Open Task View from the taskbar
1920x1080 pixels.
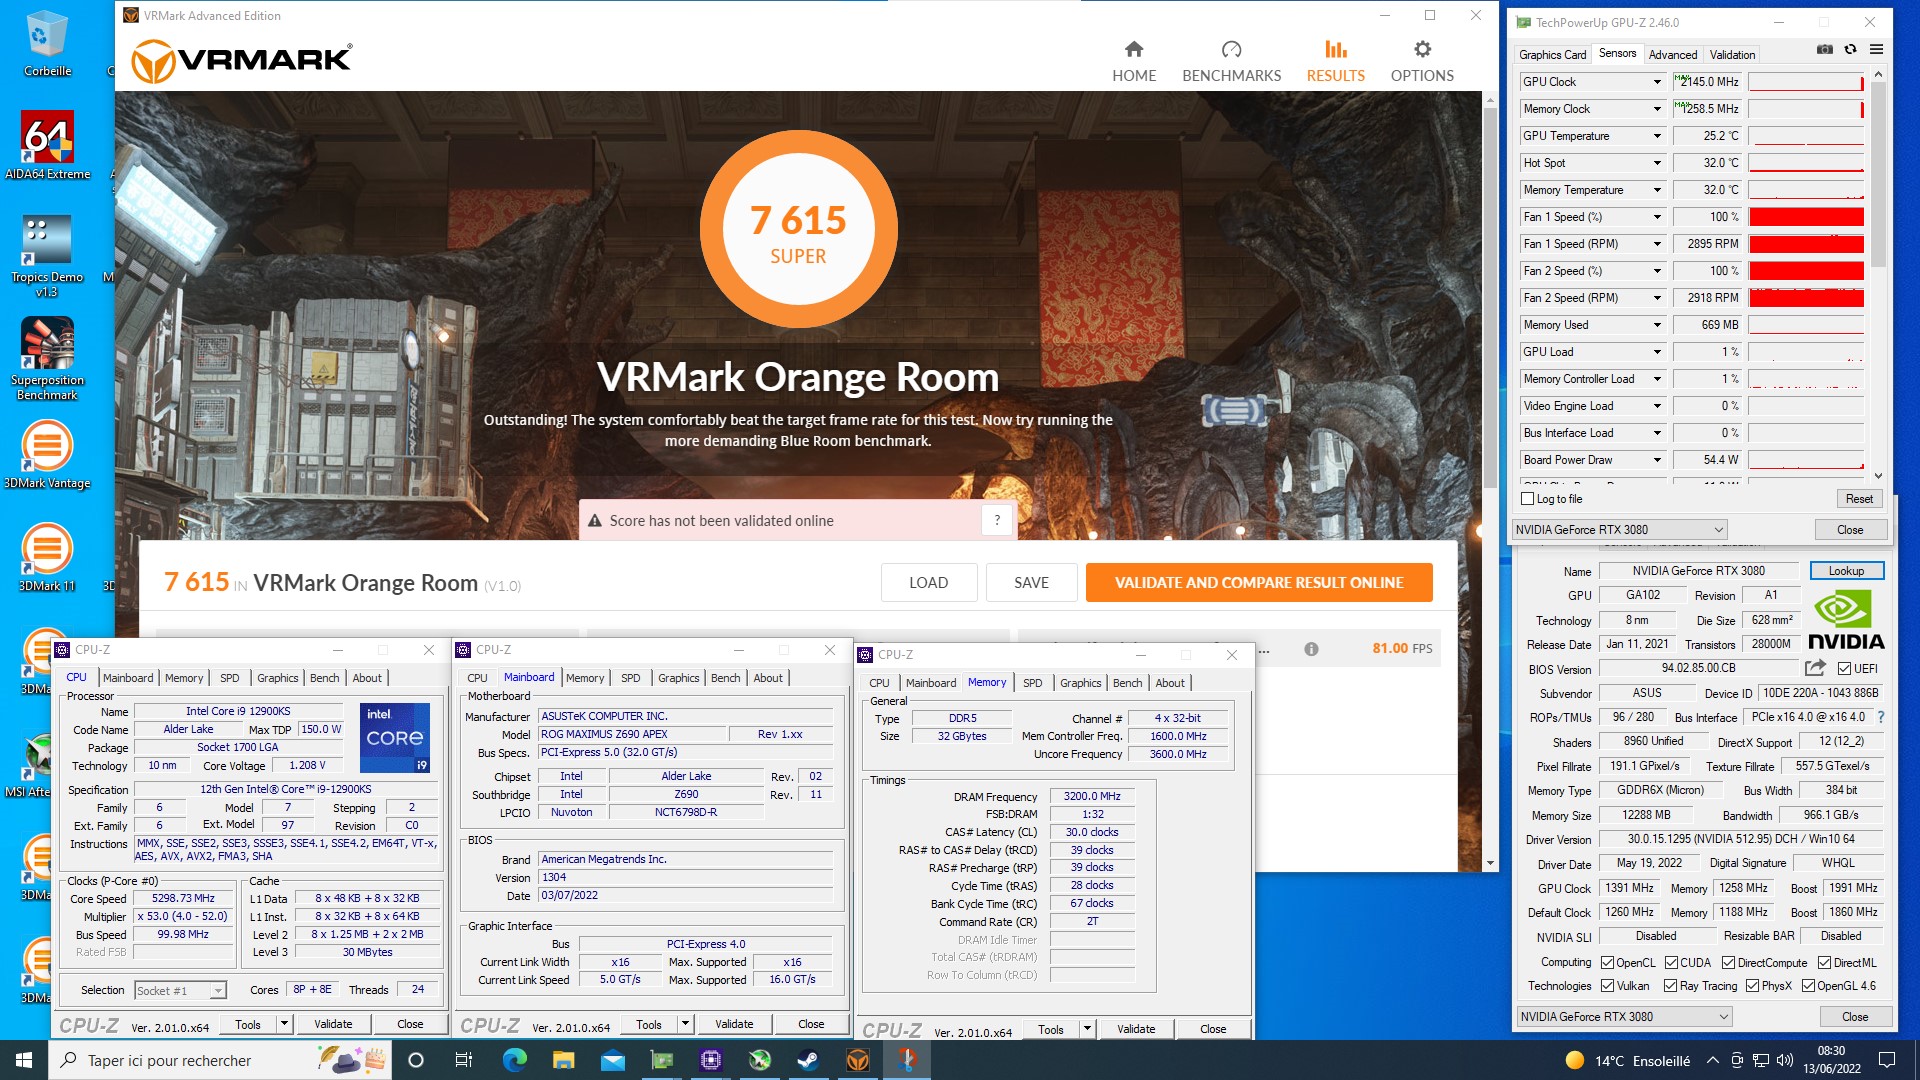tap(464, 1060)
